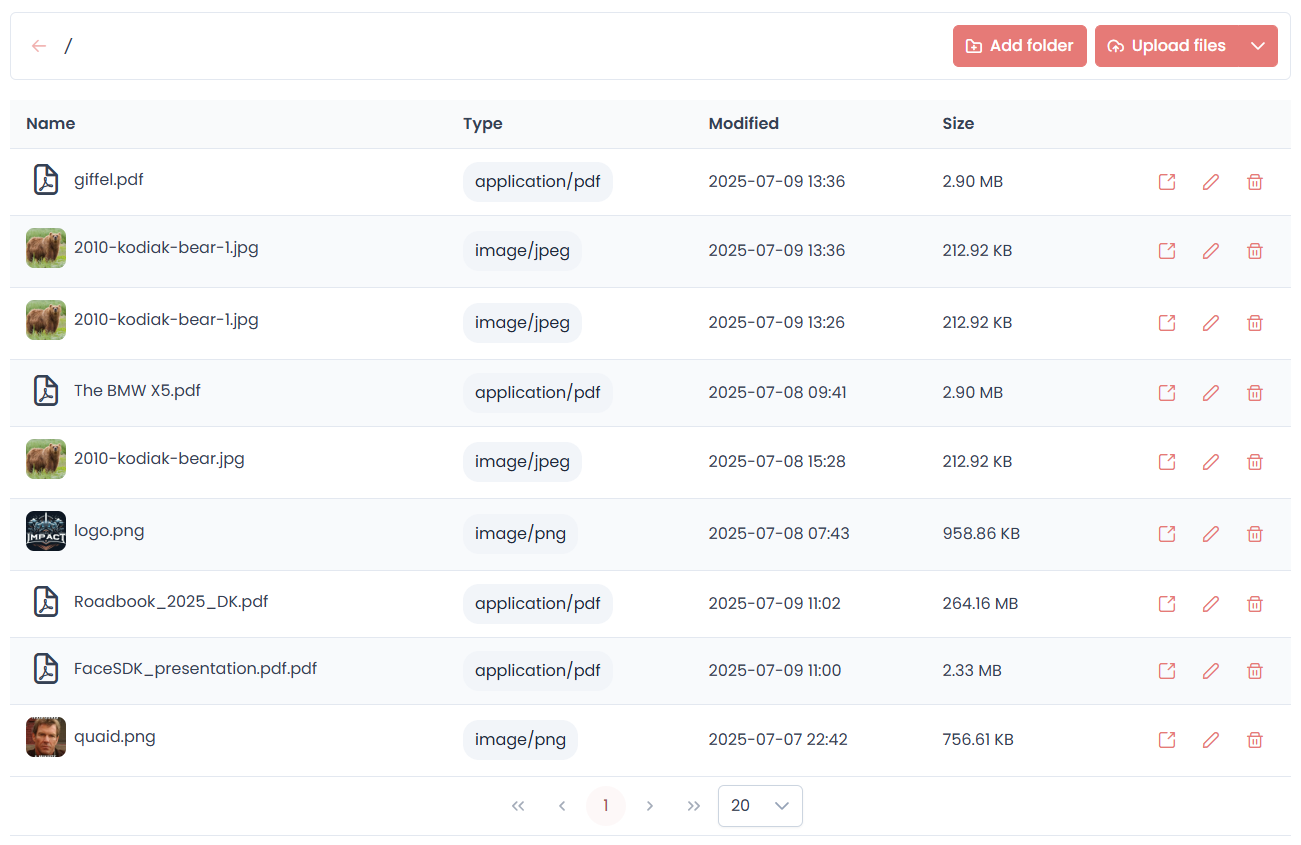Open the rows per page dropdown
Viewport: 1301px width, 845px height.
pos(760,806)
